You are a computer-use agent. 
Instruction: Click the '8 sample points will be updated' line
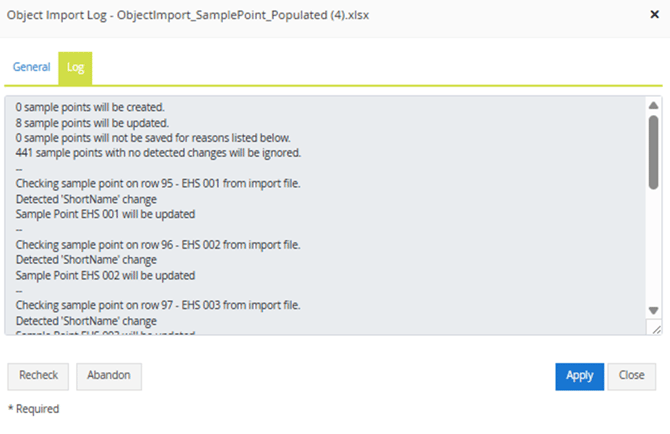pyautogui.click(x=92, y=122)
